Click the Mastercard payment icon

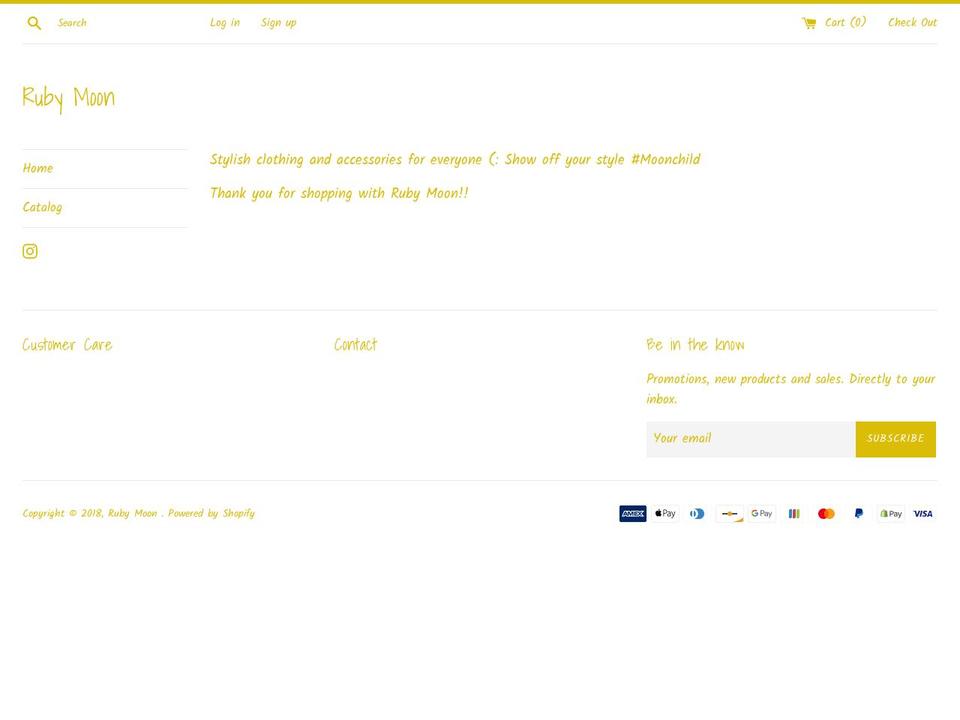tap(827, 514)
